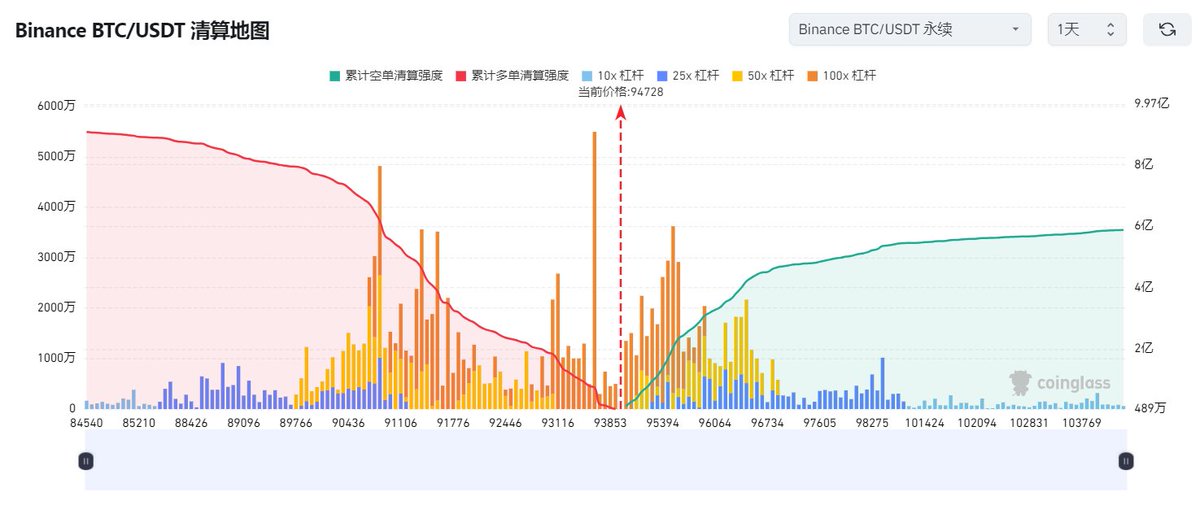
Task: Click the right axis value 6亿
Action: point(1145,226)
